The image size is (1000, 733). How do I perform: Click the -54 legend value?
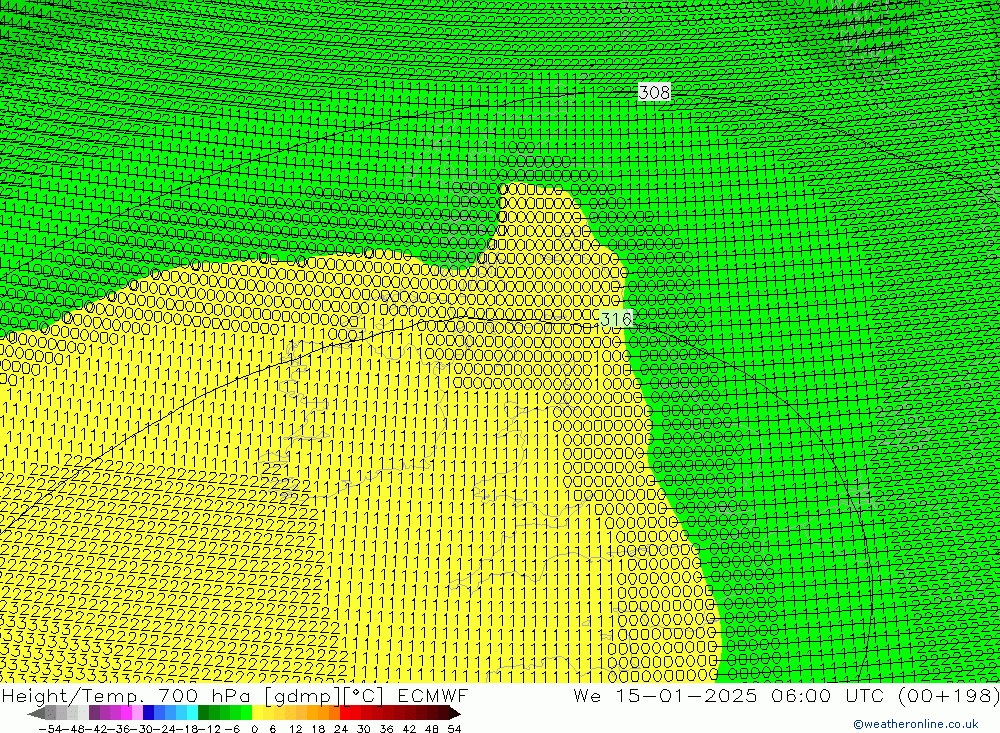coord(50,729)
